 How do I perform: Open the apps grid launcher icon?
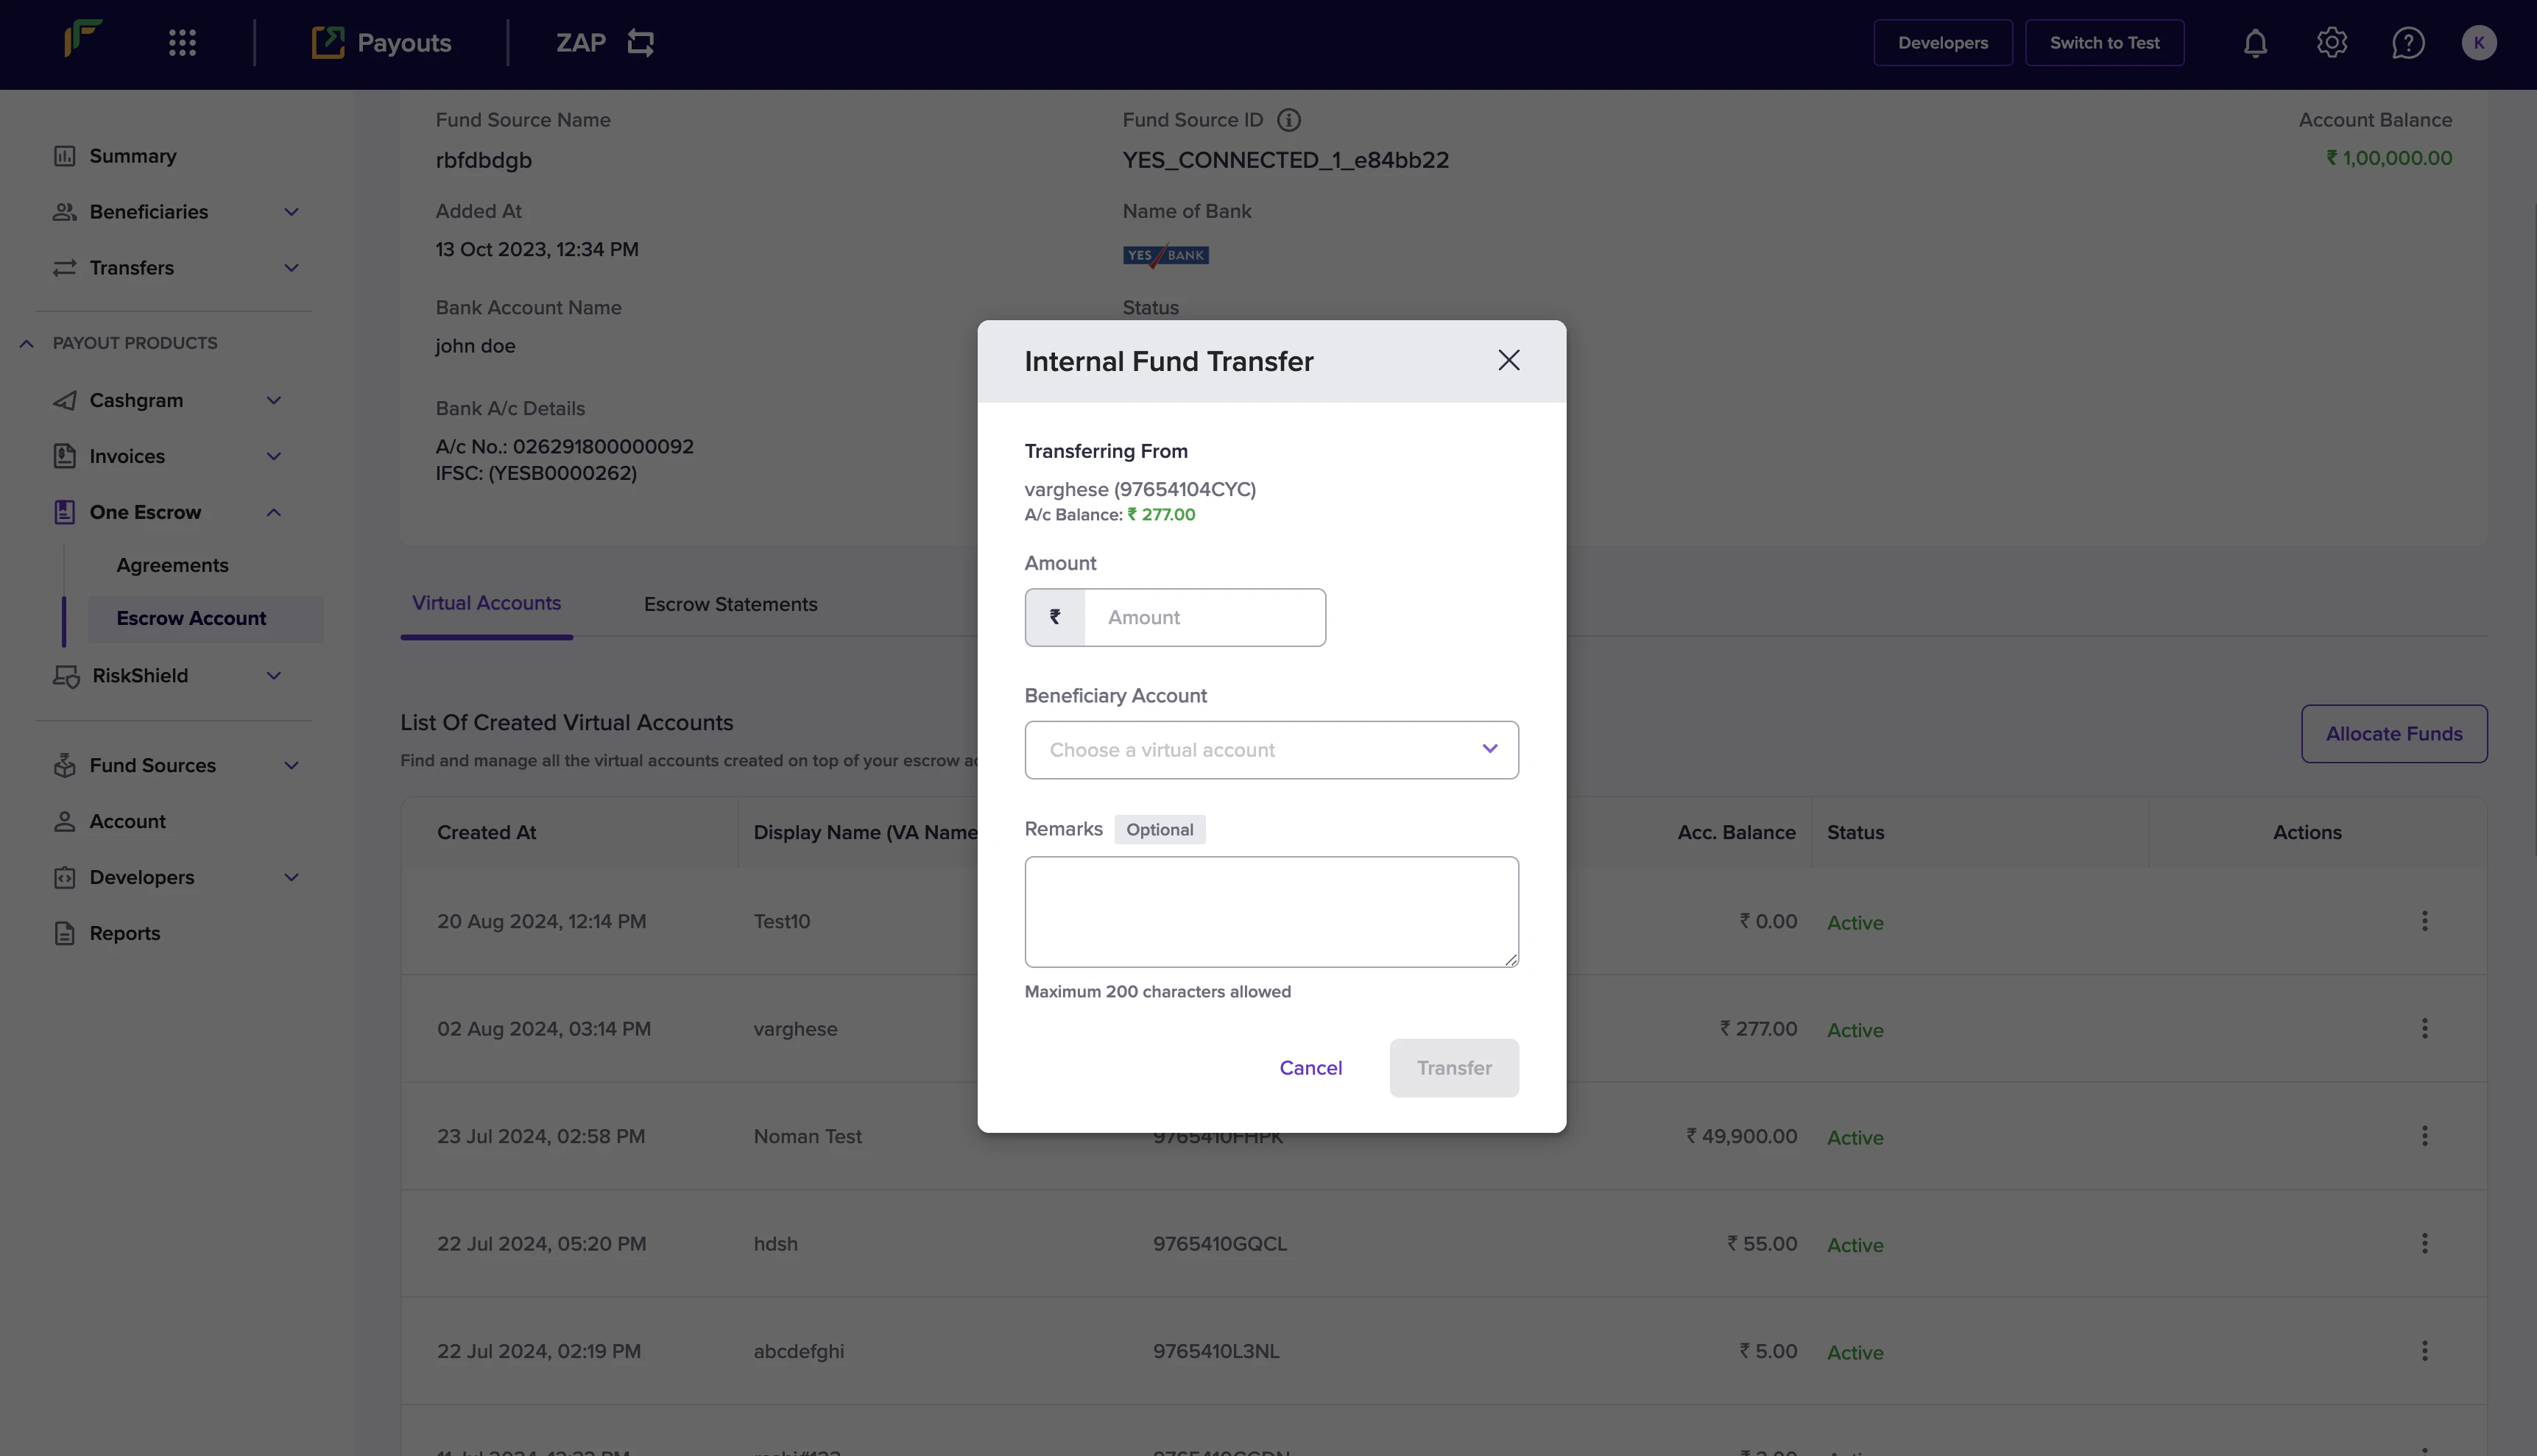[x=182, y=43]
